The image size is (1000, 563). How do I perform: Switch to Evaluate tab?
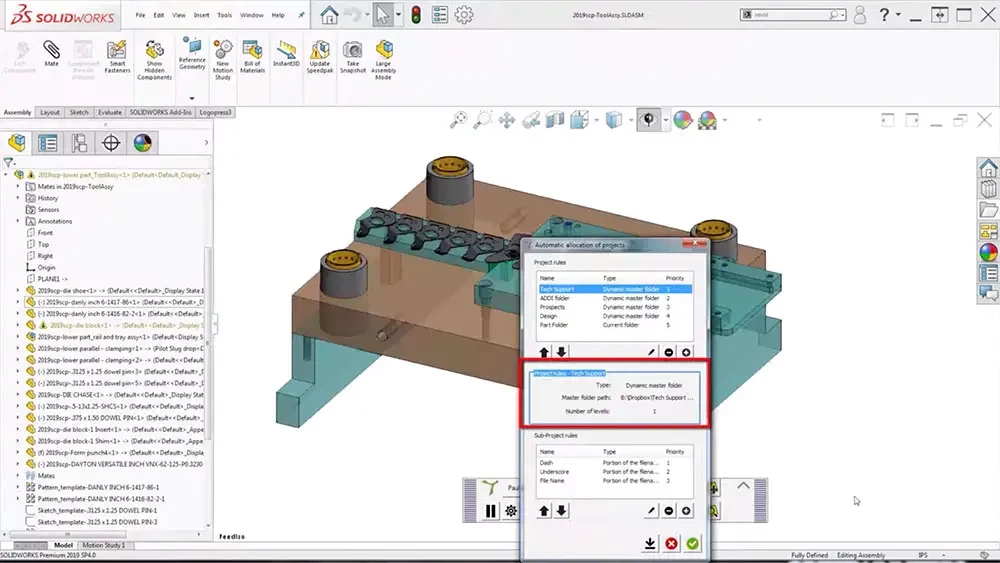110,112
